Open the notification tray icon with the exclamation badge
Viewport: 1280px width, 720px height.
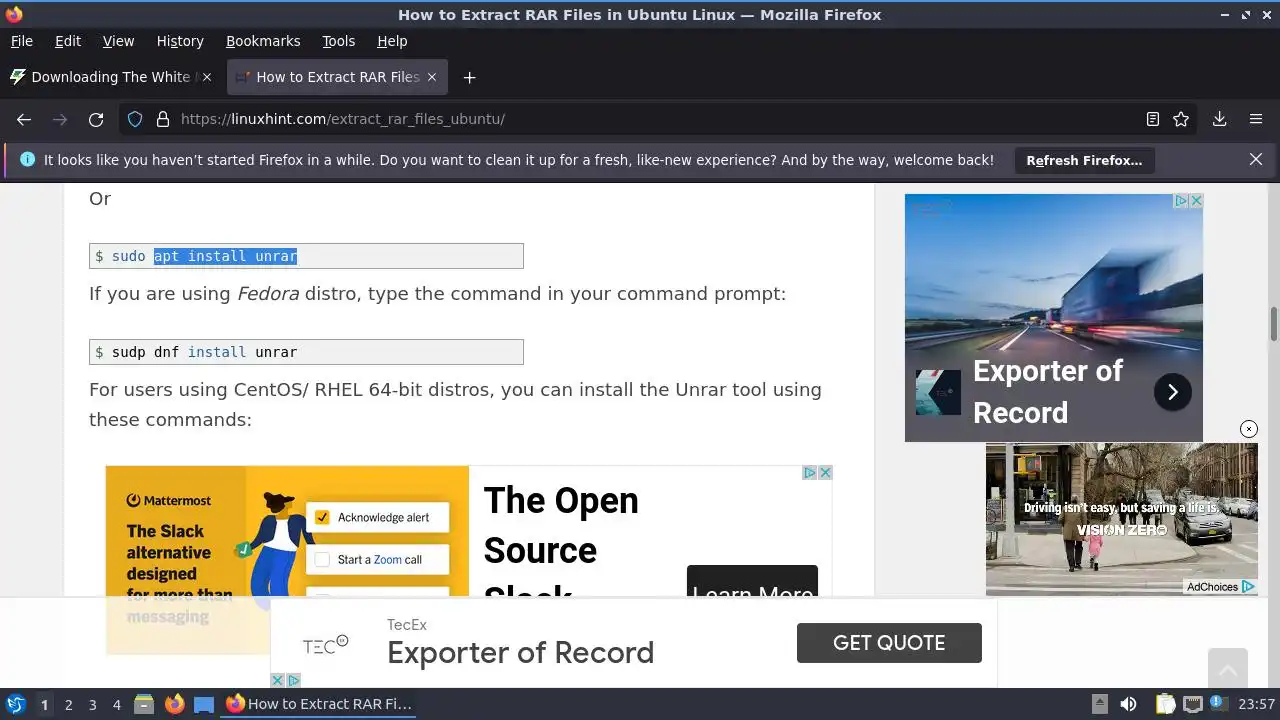pos(1218,704)
